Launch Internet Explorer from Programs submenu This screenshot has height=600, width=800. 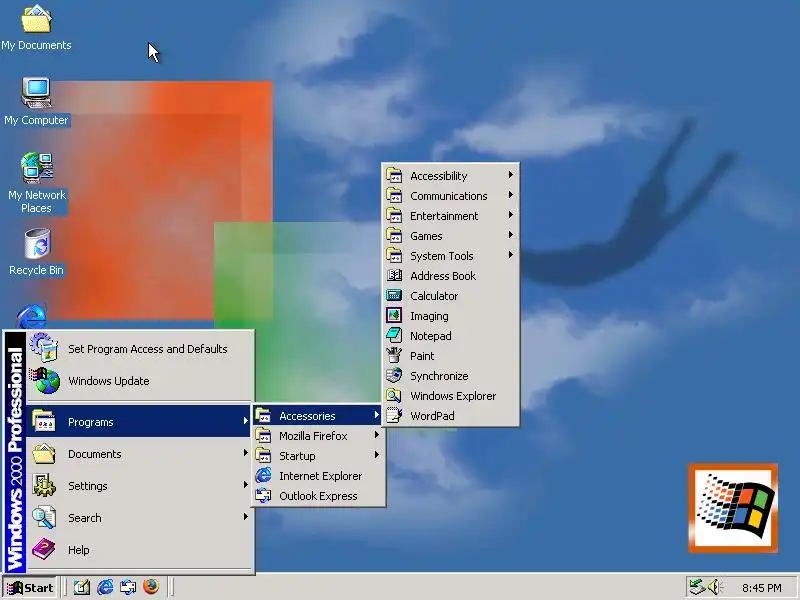tap(318, 476)
